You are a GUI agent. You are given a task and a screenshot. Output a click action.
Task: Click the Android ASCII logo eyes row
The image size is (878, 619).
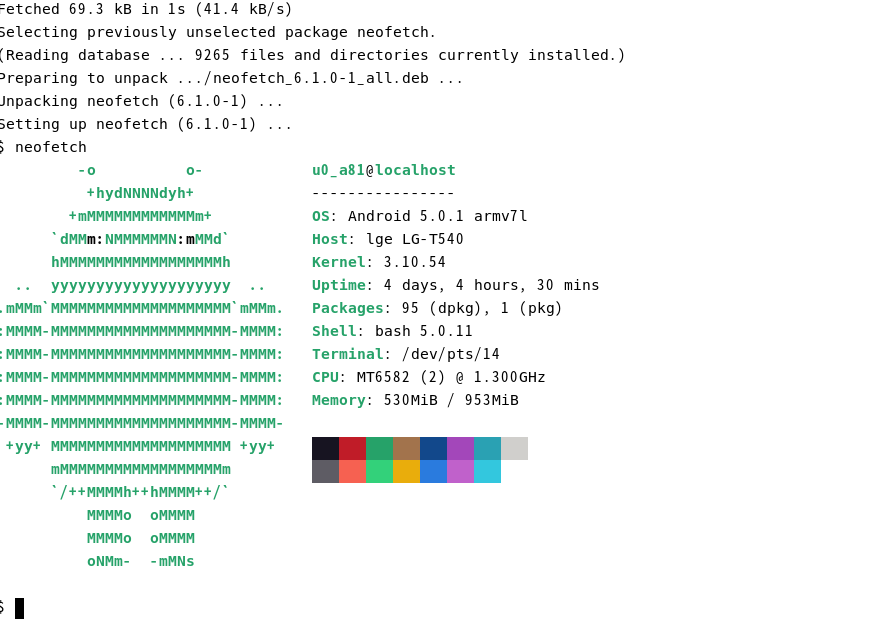(x=140, y=239)
